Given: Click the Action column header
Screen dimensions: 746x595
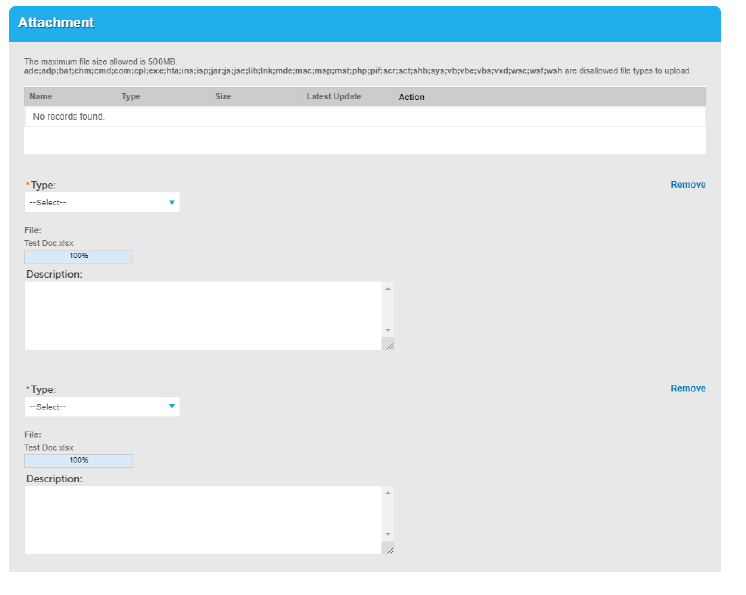Looking at the screenshot, I should point(411,97).
